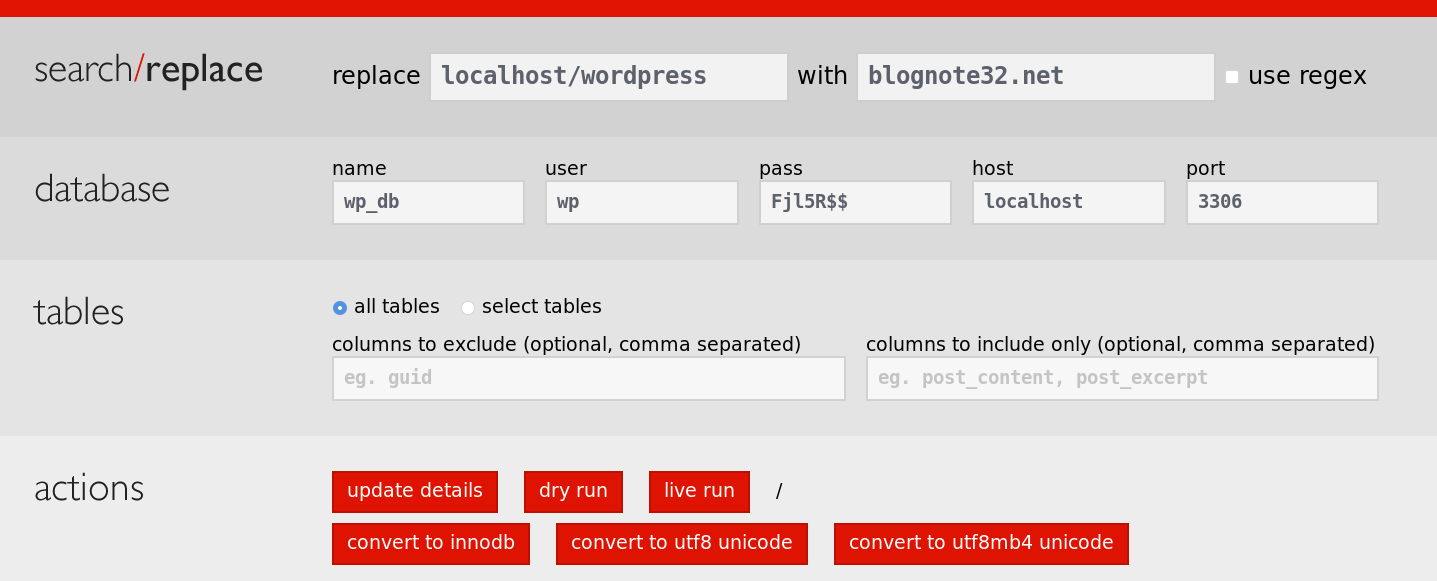Image resolution: width=1437 pixels, height=581 pixels.
Task: Click convert to utf8 unicode
Action: click(681, 543)
